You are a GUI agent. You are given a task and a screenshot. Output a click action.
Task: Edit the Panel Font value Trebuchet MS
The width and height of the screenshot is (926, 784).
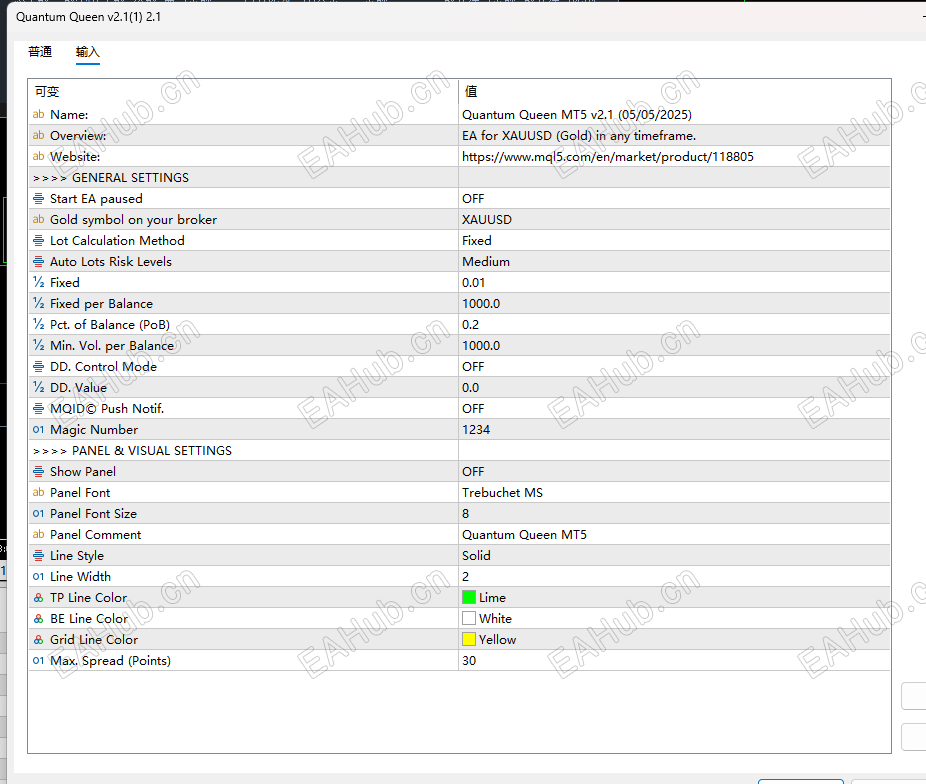pyautogui.click(x=674, y=492)
